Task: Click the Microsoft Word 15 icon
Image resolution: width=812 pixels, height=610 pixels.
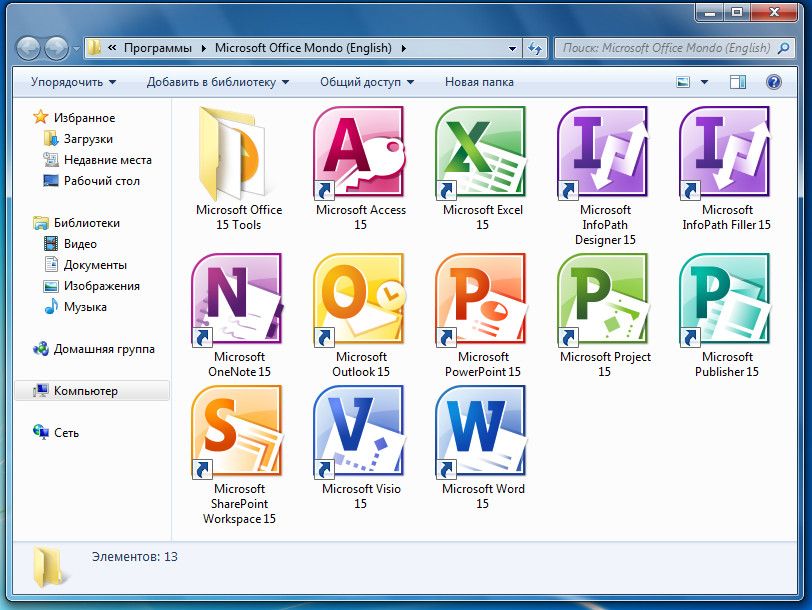Action: point(482,432)
